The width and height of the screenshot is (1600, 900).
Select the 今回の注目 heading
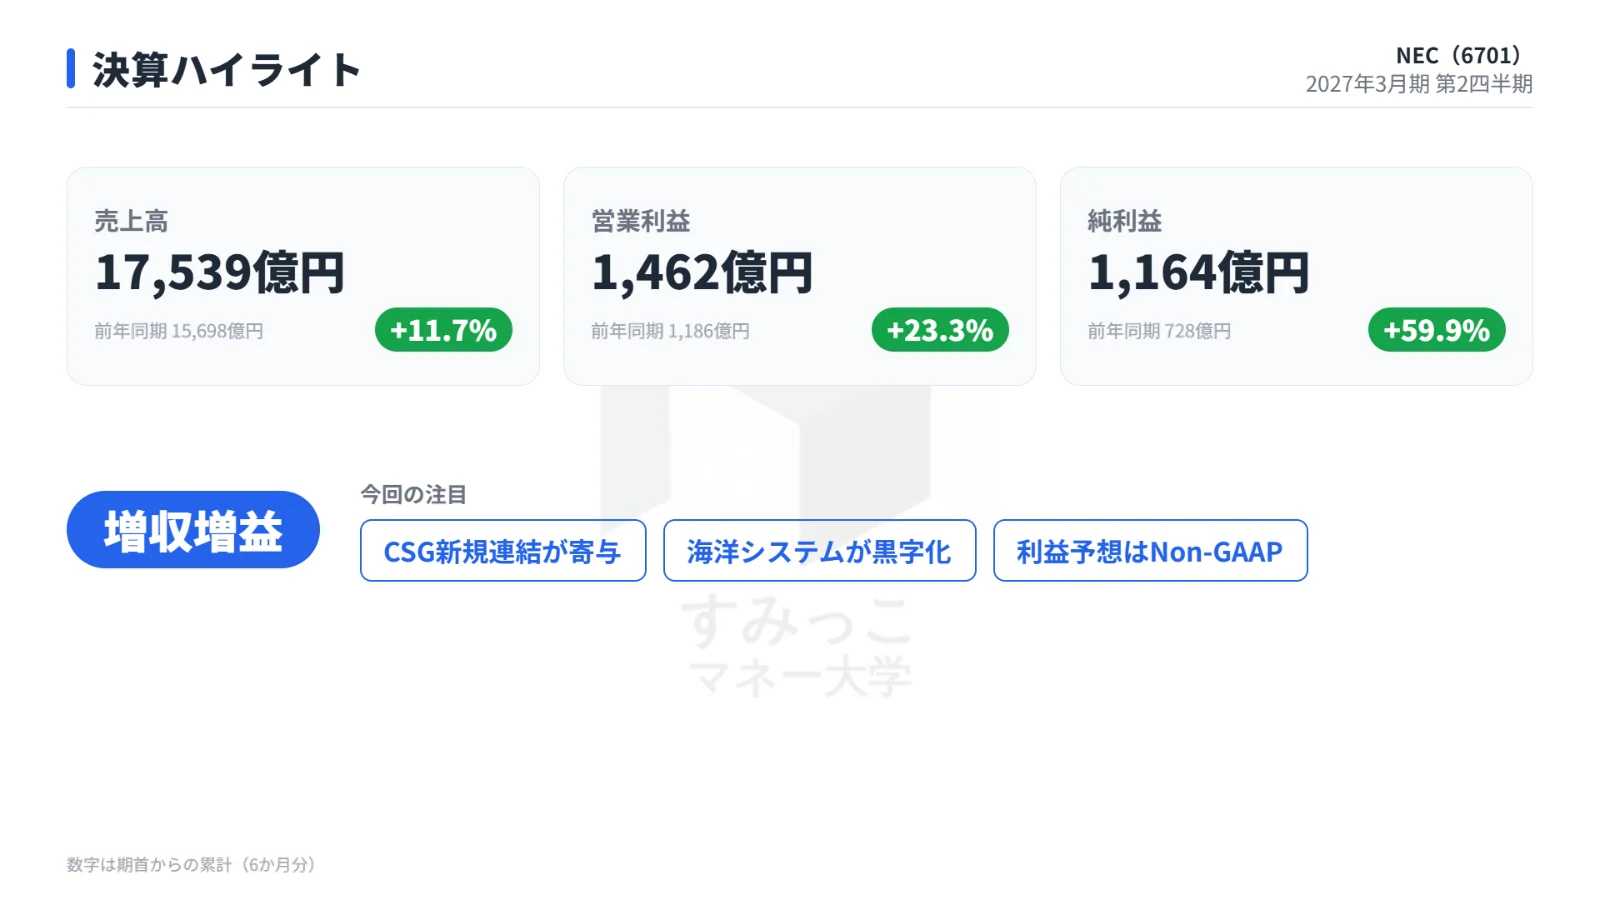[413, 495]
